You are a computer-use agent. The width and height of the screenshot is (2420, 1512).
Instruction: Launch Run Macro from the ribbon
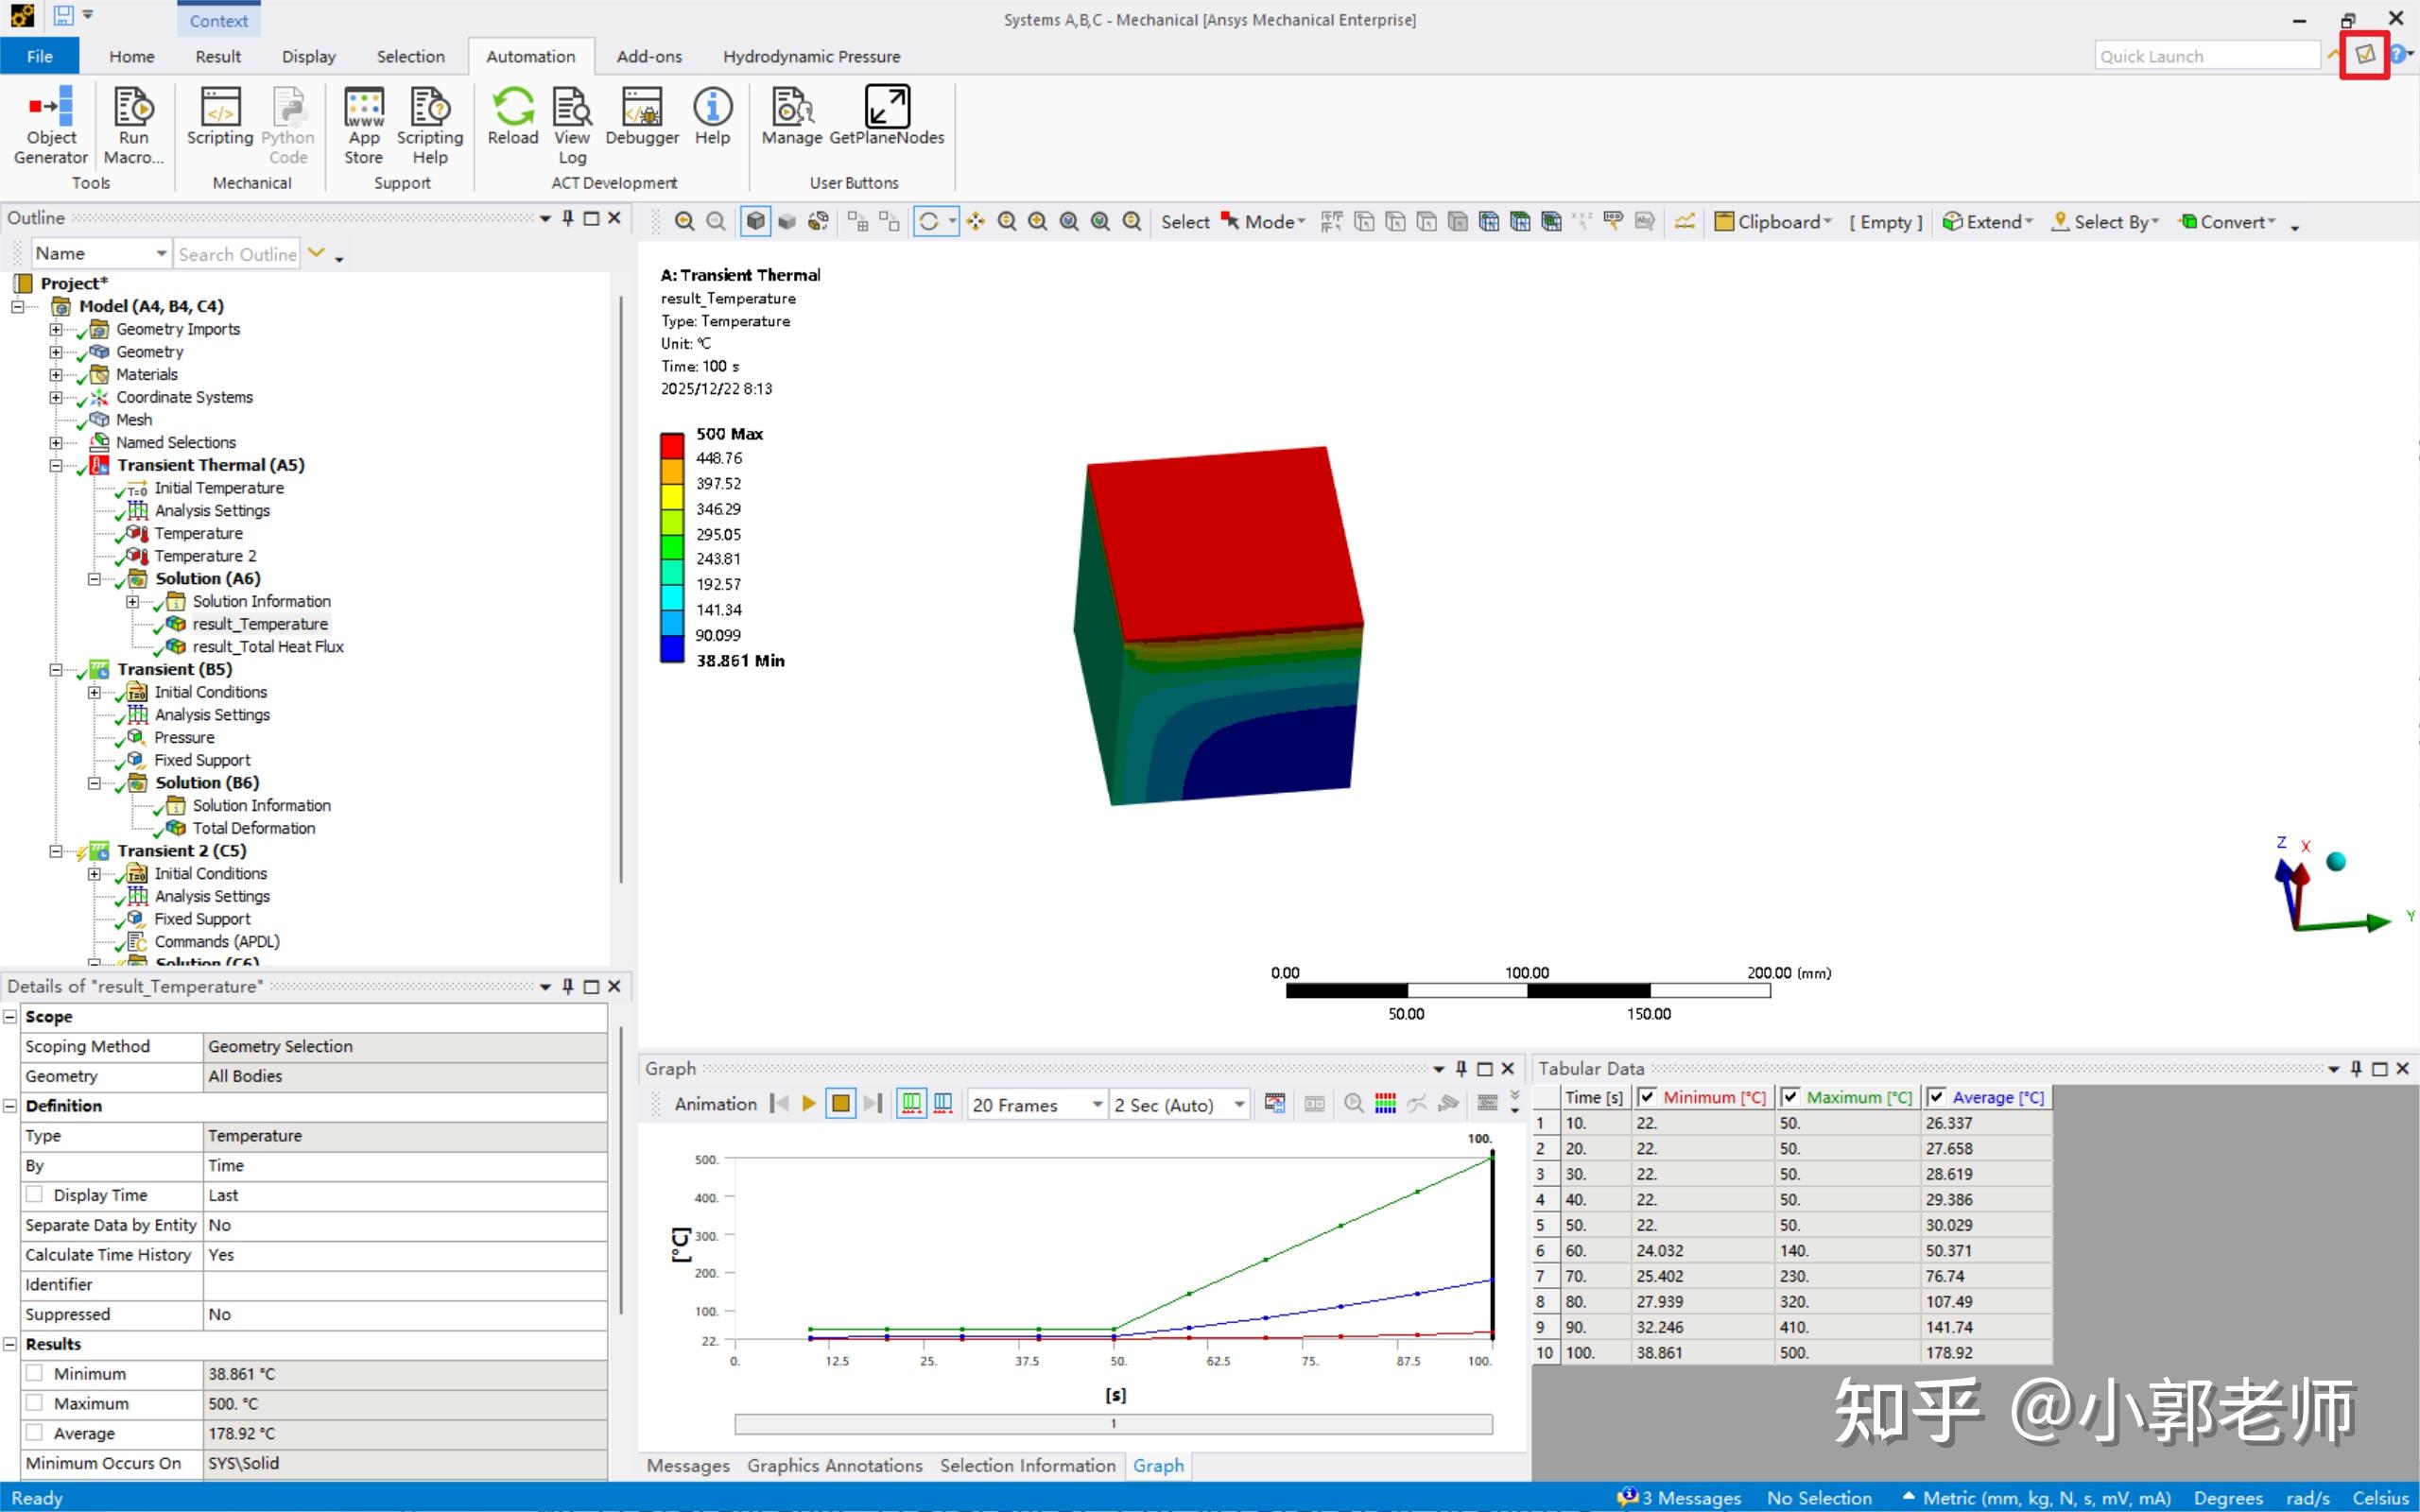pyautogui.click(x=133, y=125)
